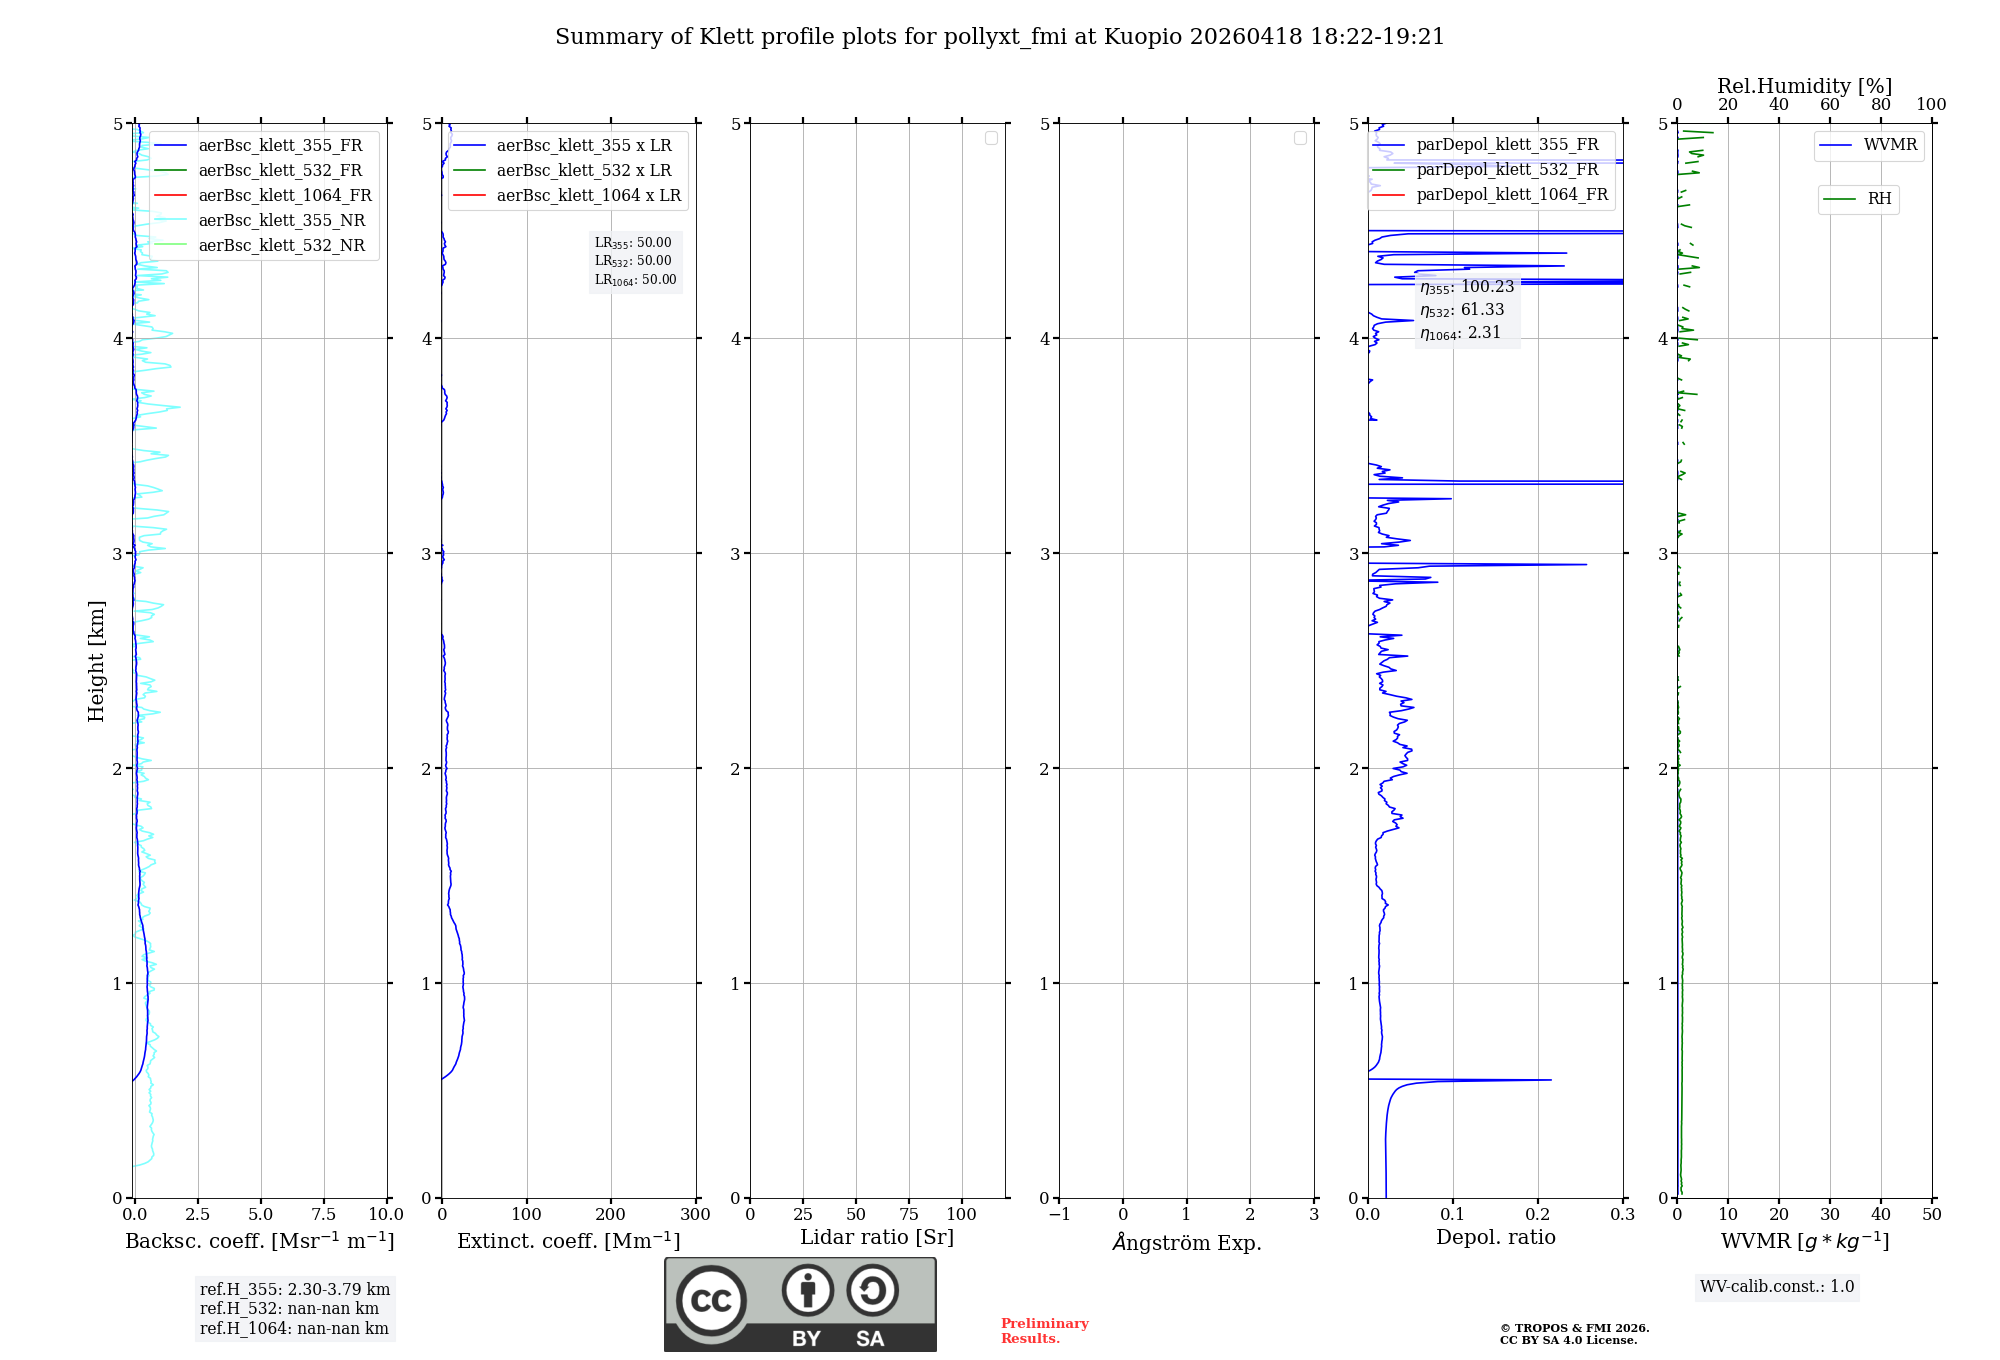Click the aerBsc_klett_532_NR legend entry
Image resolution: width=2000 pixels, height=1360 pixels.
click(x=281, y=246)
